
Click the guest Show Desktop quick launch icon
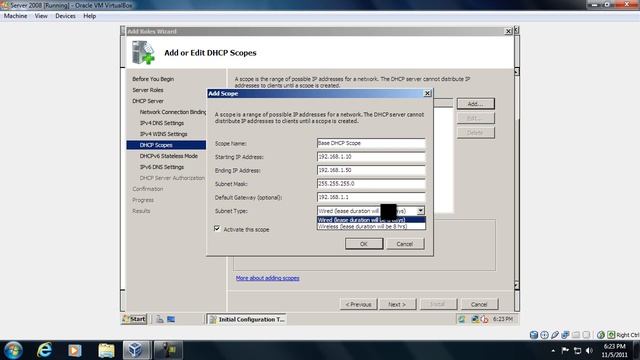[x=171, y=319]
